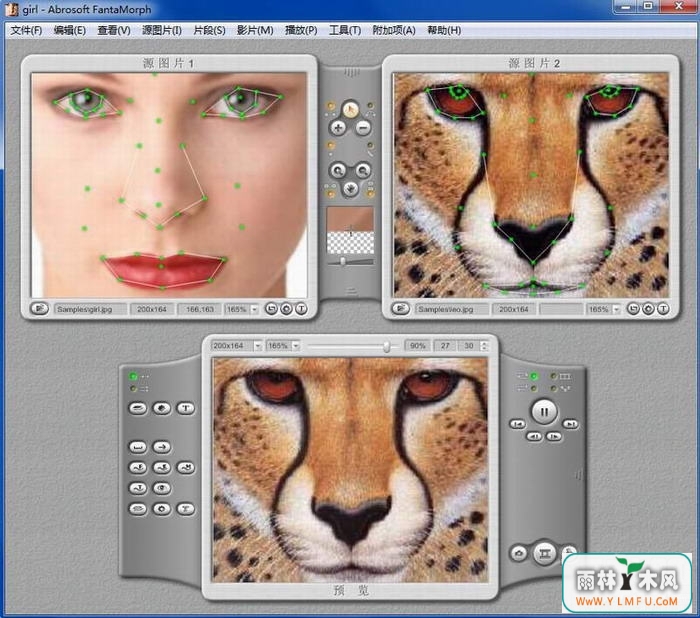This screenshot has height=618, width=700.
Task: Toggle the dim indicator below green light left panel
Action: [133, 389]
